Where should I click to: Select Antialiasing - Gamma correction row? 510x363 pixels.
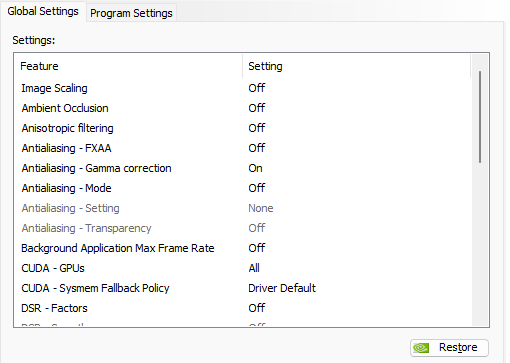tap(243, 168)
